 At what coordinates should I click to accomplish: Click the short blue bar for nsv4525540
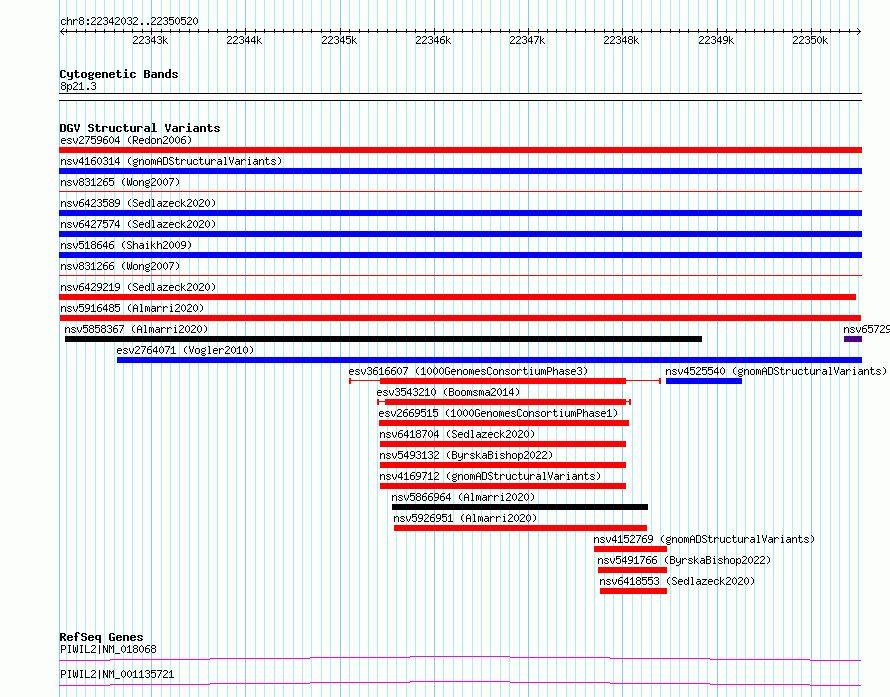click(704, 381)
